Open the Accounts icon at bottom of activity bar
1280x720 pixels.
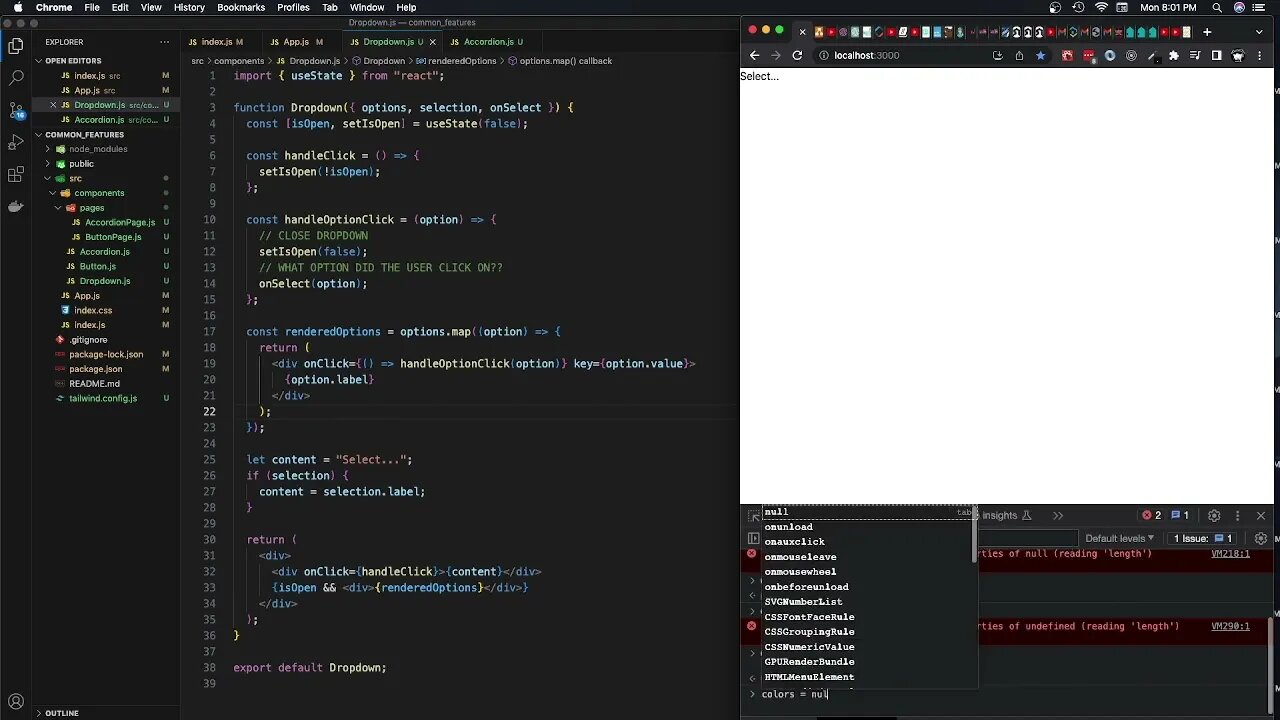click(15, 701)
